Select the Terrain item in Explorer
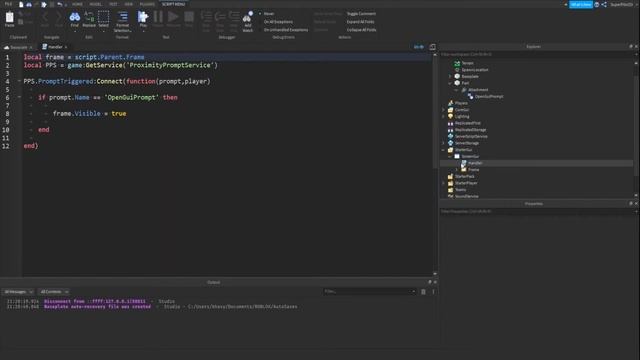 (464, 63)
